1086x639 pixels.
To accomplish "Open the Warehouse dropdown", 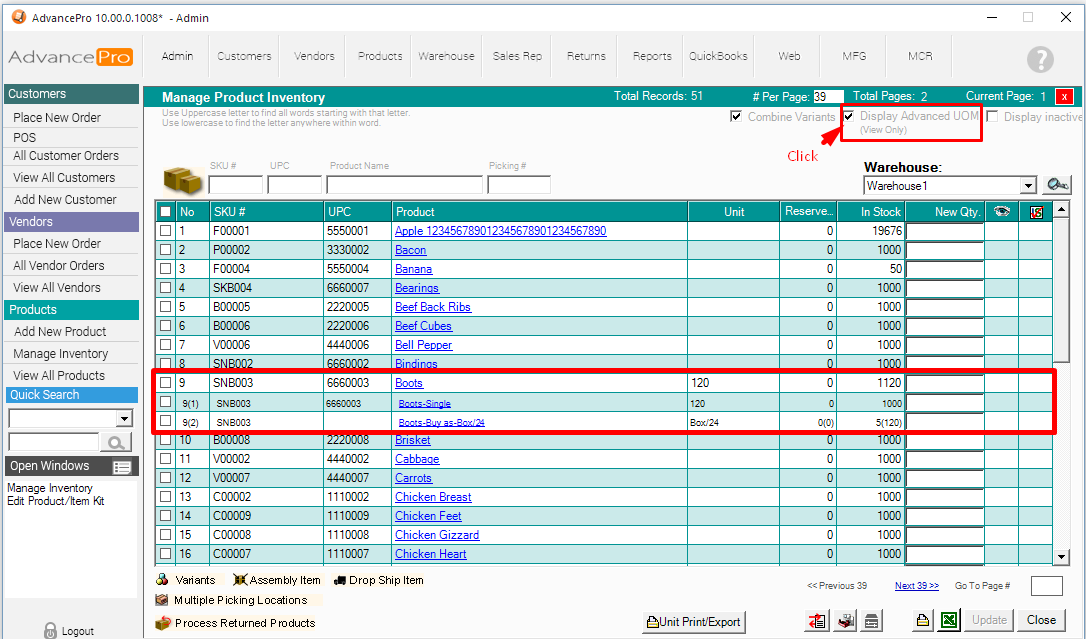I will click(x=1028, y=186).
